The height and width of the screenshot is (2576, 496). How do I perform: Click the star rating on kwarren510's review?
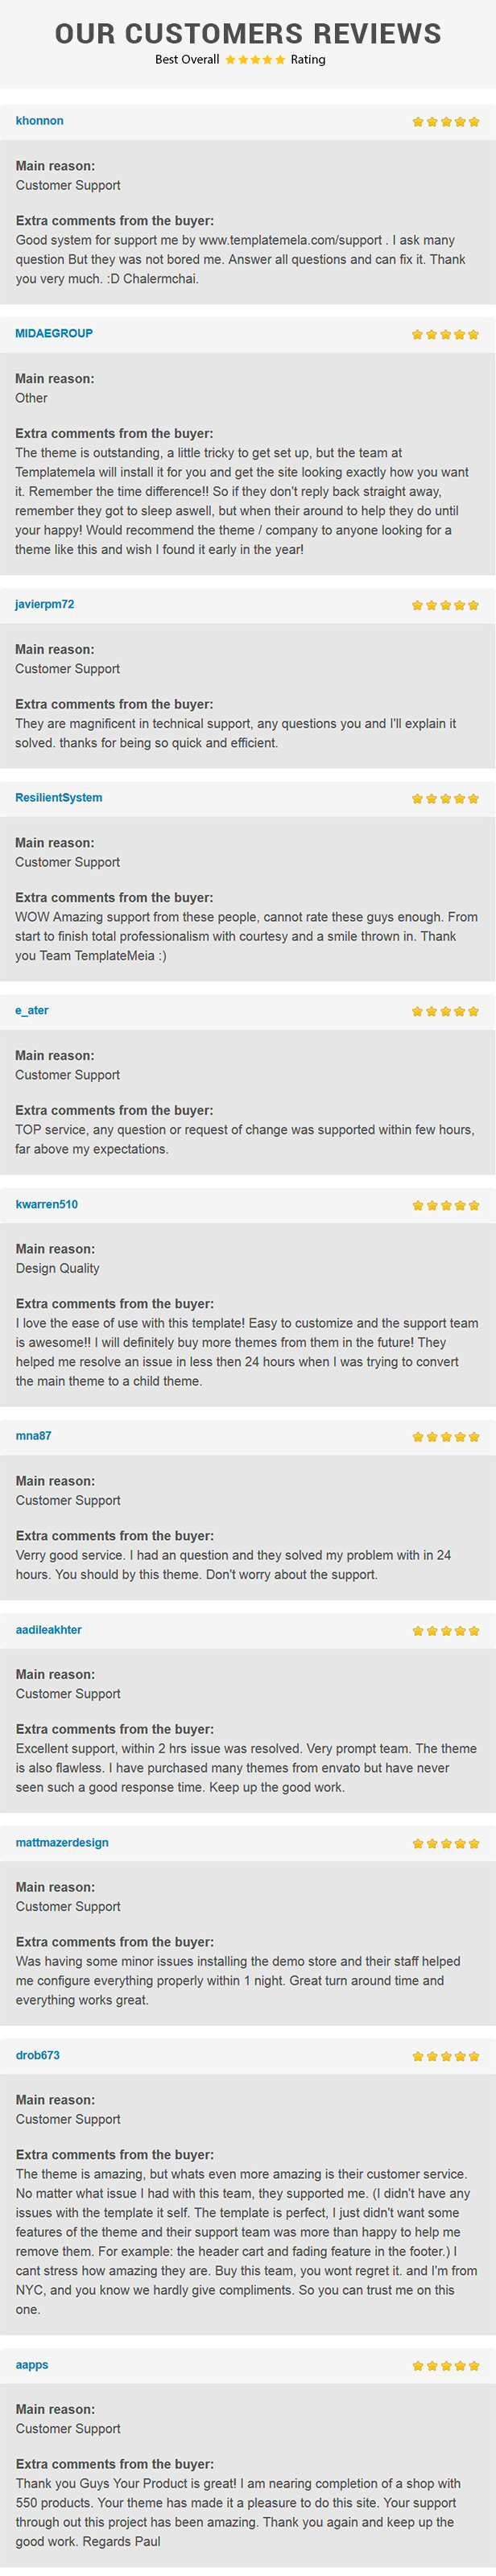click(446, 1206)
